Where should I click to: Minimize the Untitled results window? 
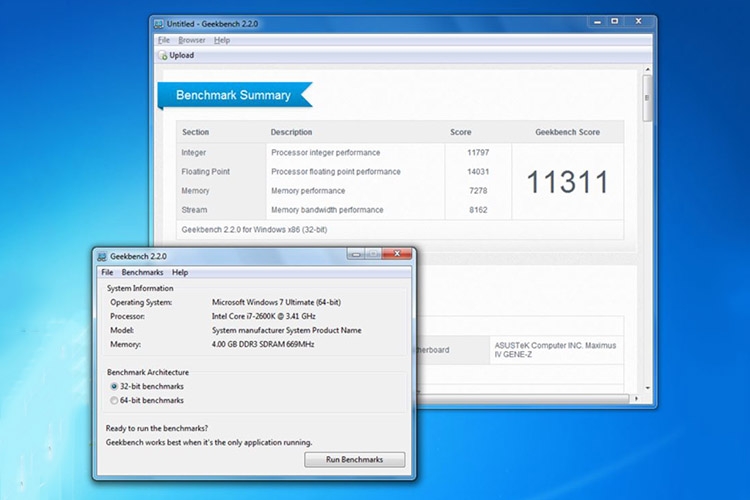pyautogui.click(x=597, y=22)
